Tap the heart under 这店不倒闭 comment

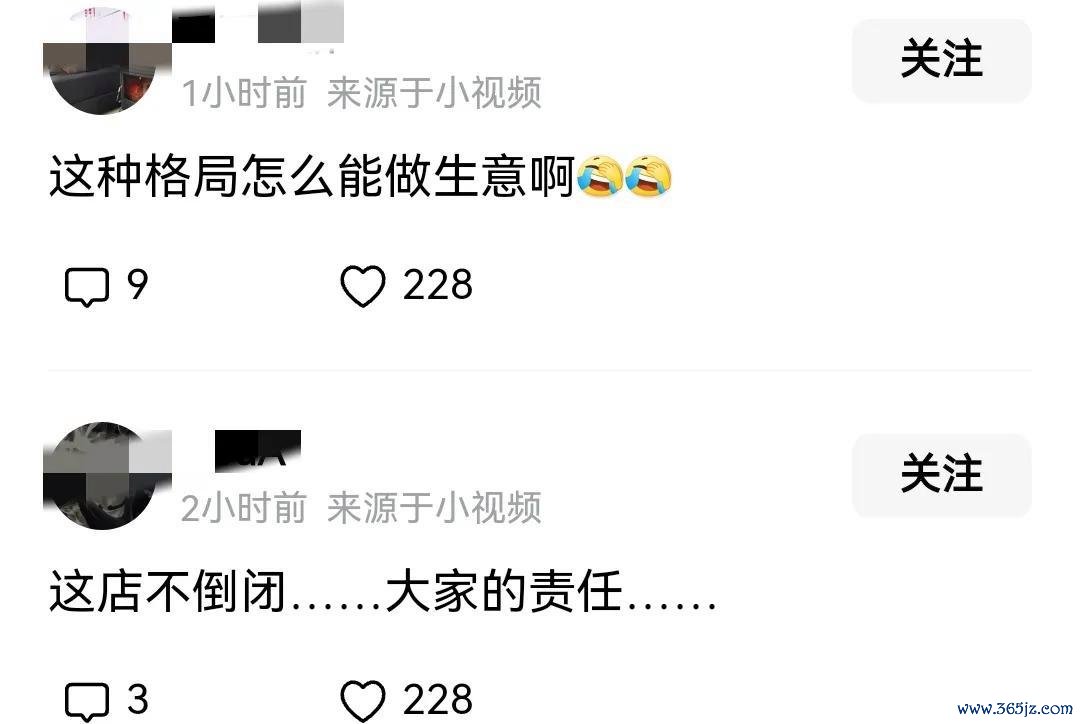point(362,701)
